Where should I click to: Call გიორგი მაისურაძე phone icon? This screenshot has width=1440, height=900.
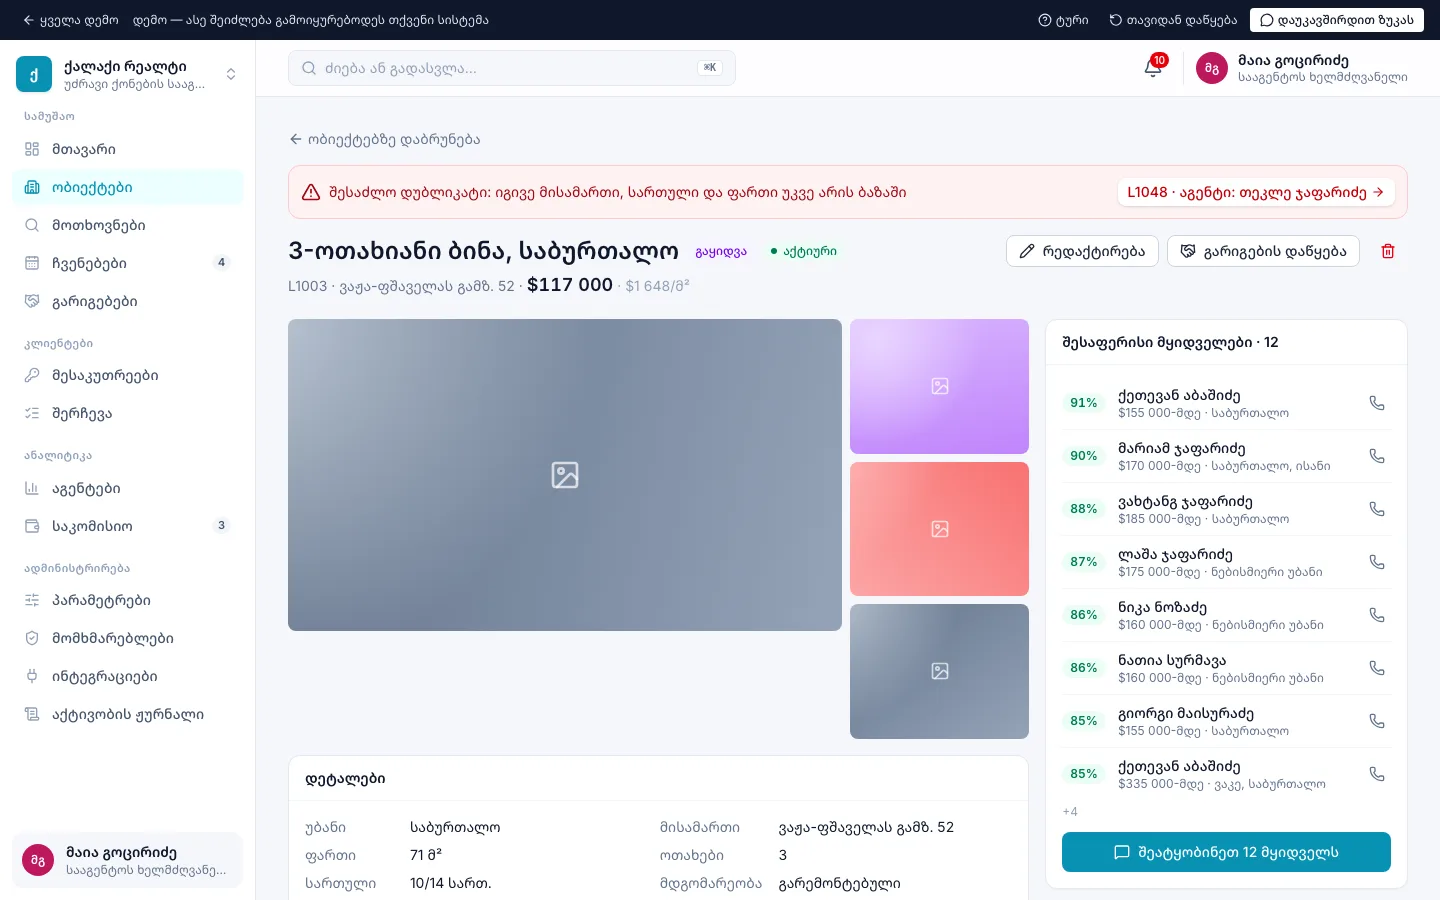coord(1377,721)
